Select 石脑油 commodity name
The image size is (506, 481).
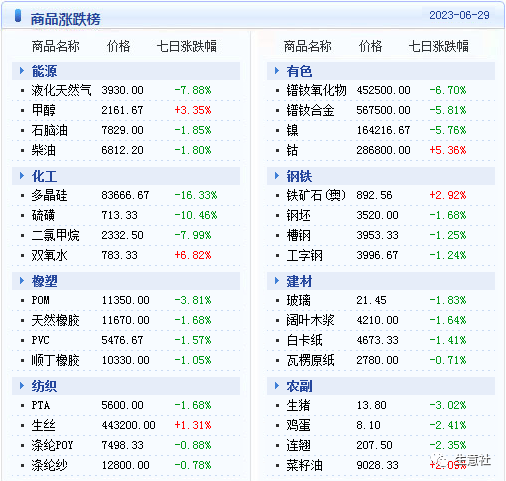coord(49,130)
